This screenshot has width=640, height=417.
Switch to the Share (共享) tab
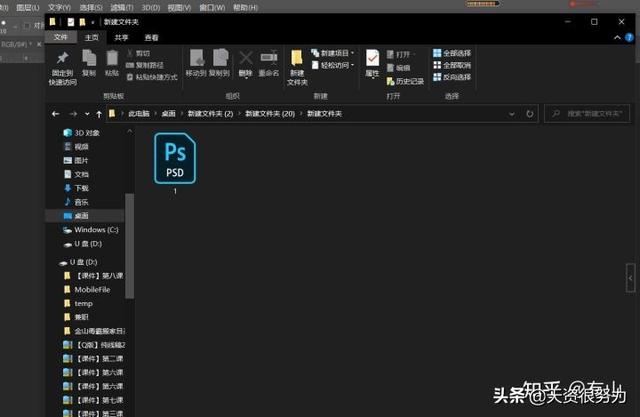tap(121, 38)
